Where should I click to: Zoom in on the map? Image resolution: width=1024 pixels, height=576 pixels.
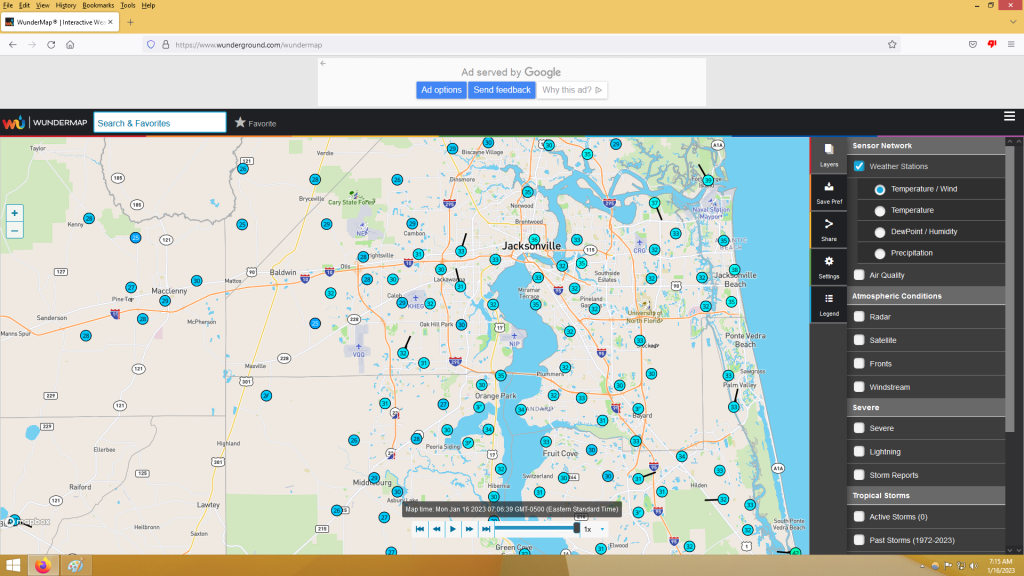(x=14, y=213)
